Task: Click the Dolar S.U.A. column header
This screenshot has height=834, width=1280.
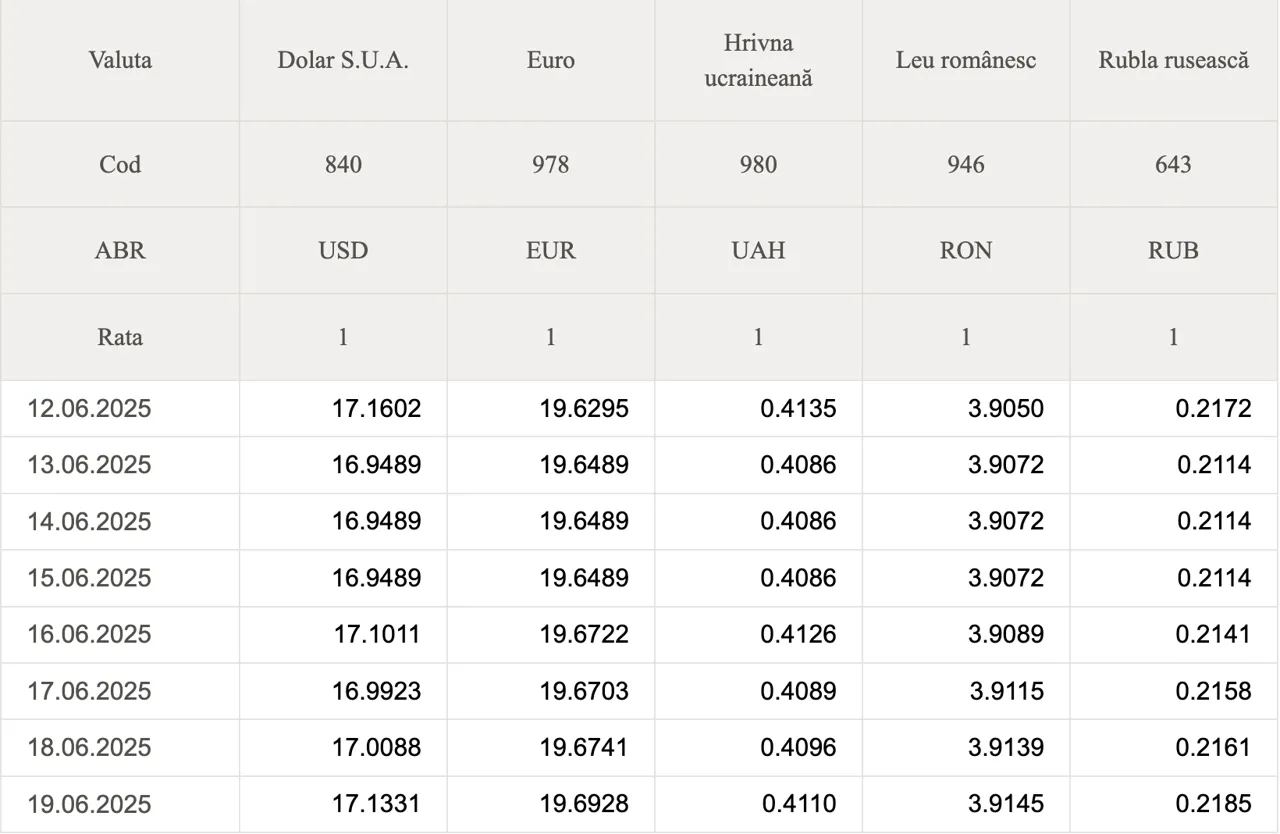Action: [x=343, y=60]
